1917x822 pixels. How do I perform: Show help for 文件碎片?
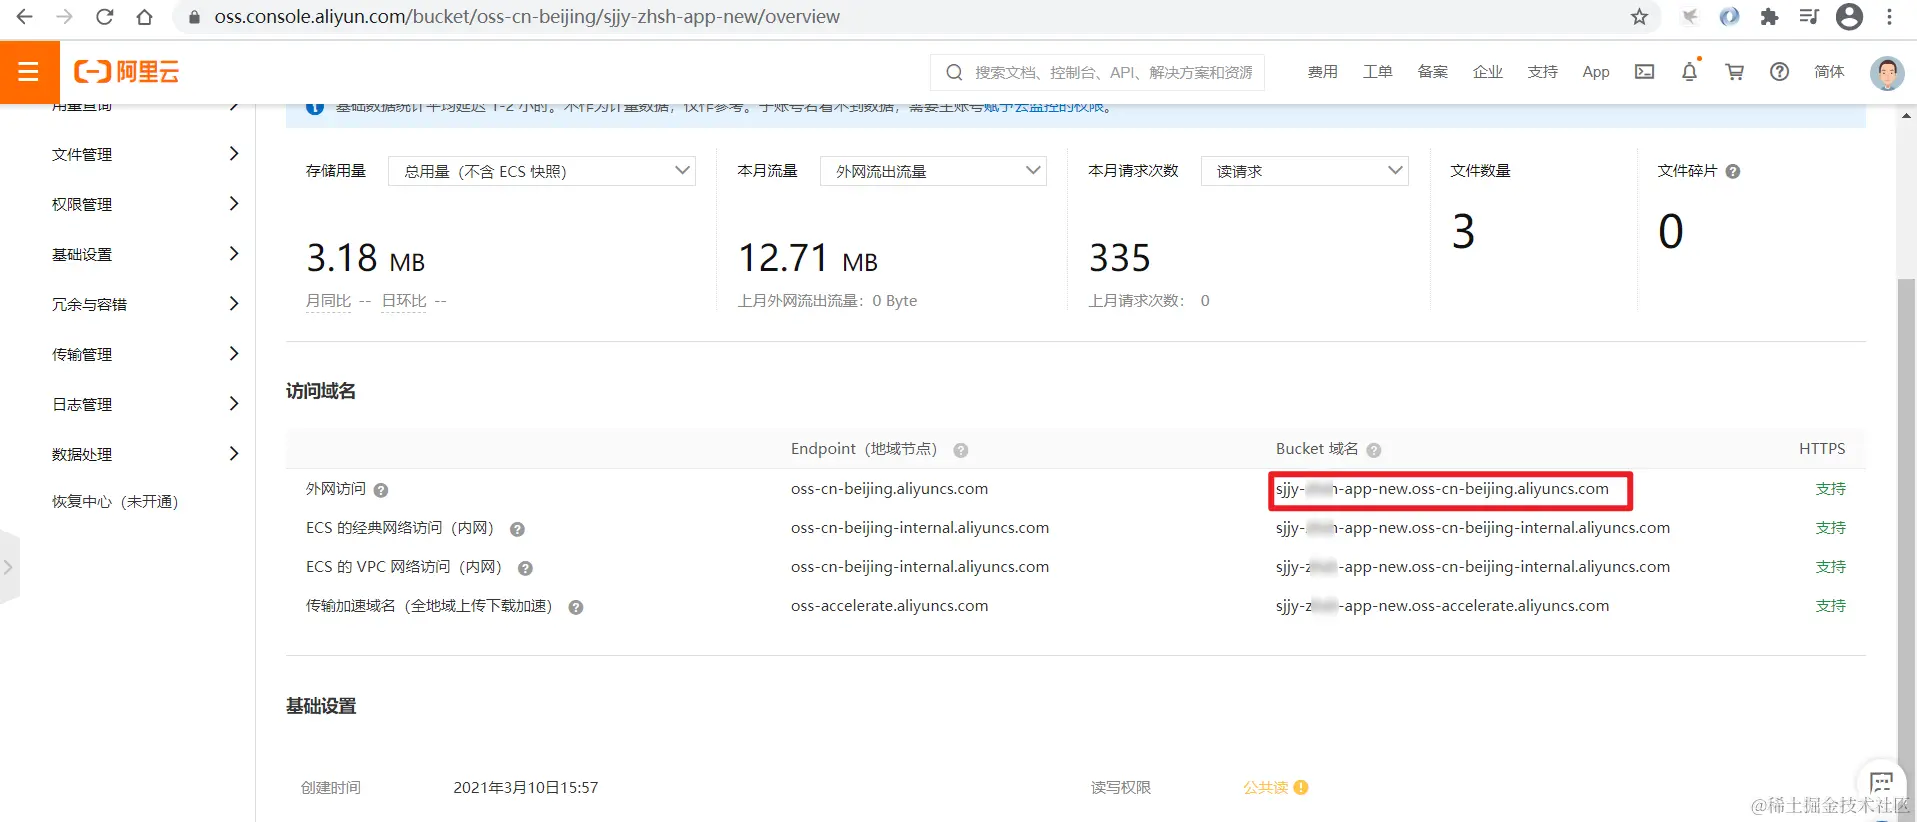tap(1733, 172)
